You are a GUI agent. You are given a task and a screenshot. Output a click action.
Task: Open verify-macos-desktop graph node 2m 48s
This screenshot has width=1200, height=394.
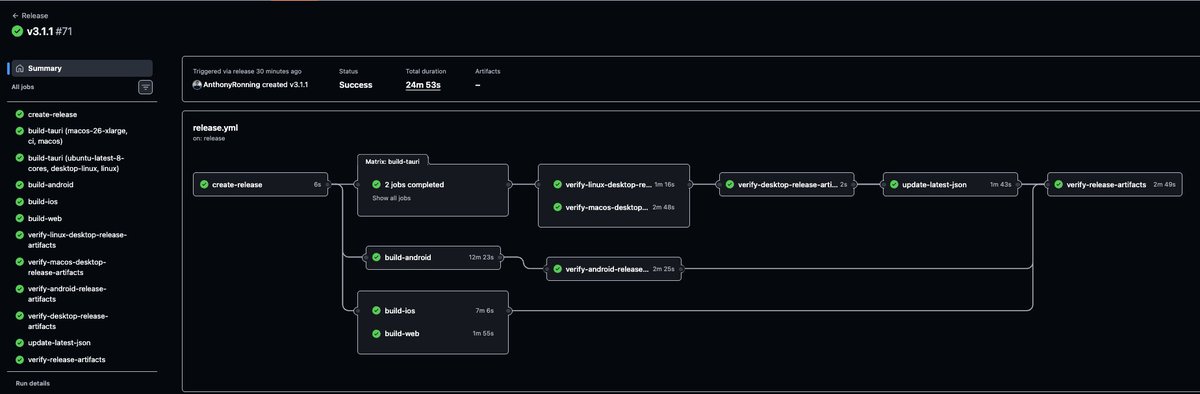tap(614, 207)
